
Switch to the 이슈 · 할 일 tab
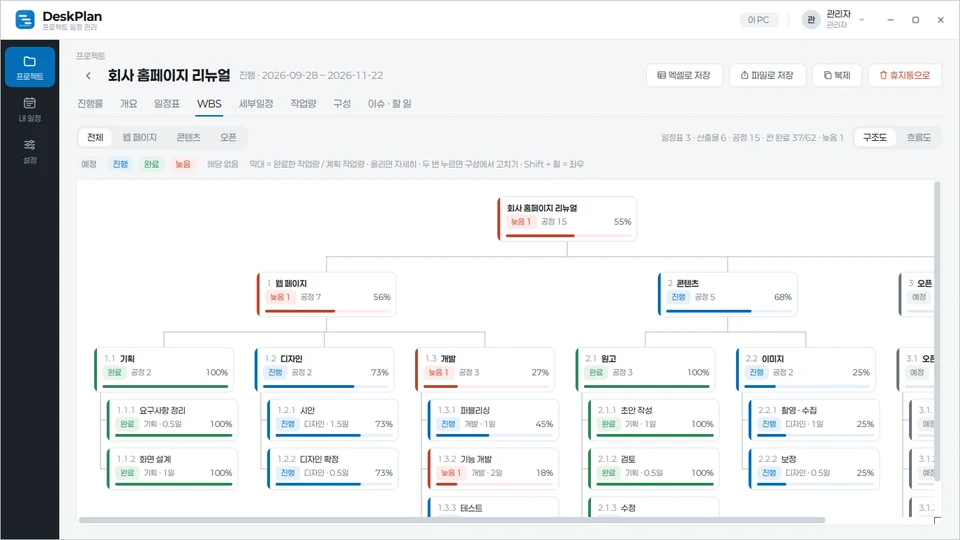pyautogui.click(x=389, y=103)
